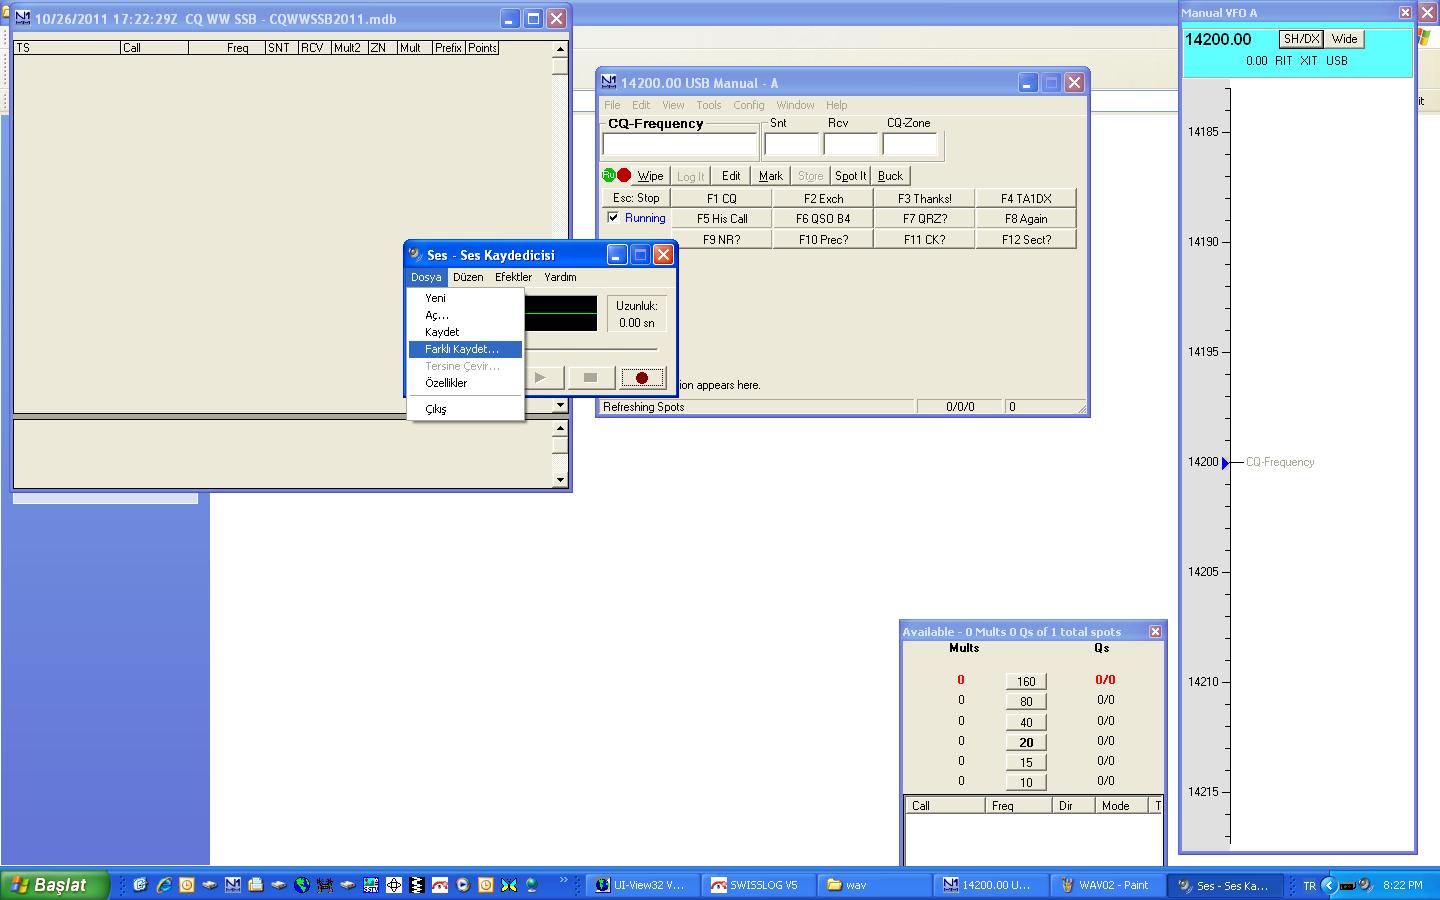Screen dimensions: 1440x900
Task: Toggle the Running checkbox
Action: [x=613, y=218]
